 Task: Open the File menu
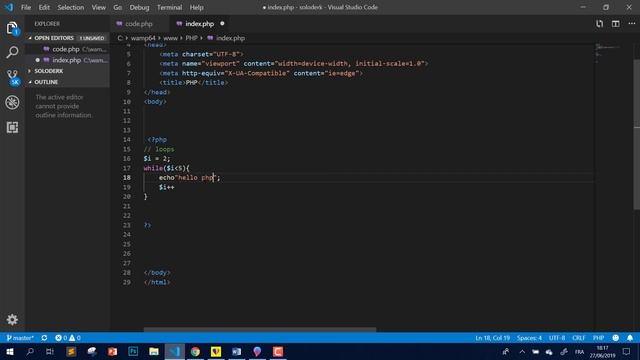pos(26,7)
